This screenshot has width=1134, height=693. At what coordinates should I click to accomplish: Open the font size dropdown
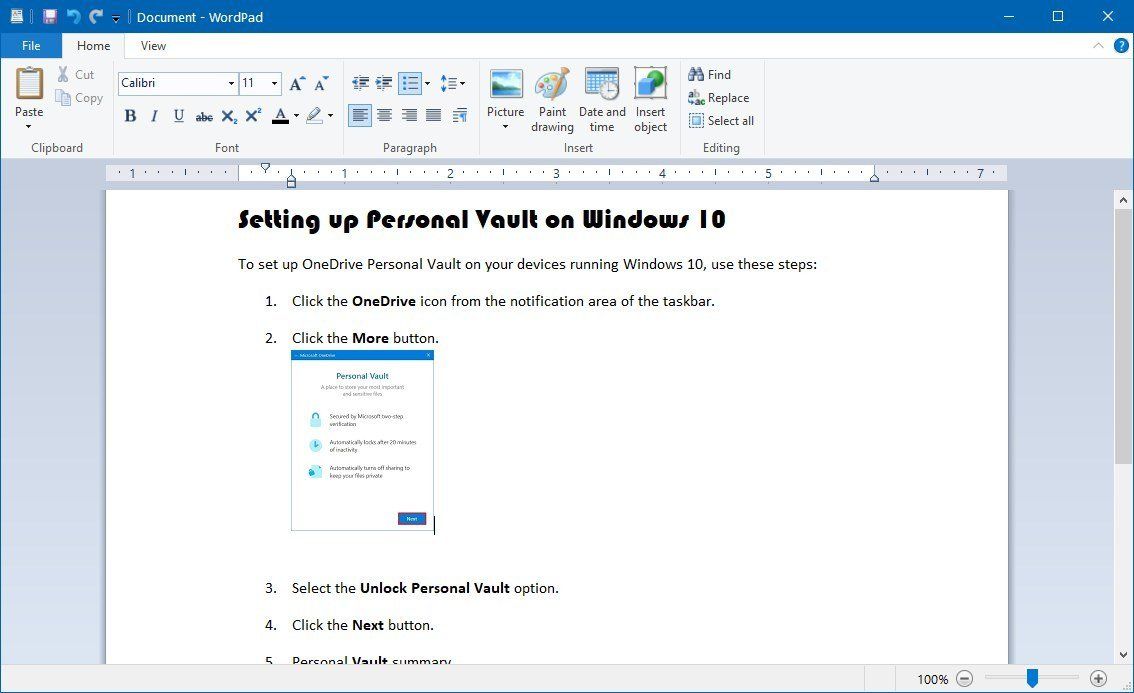click(x=272, y=83)
